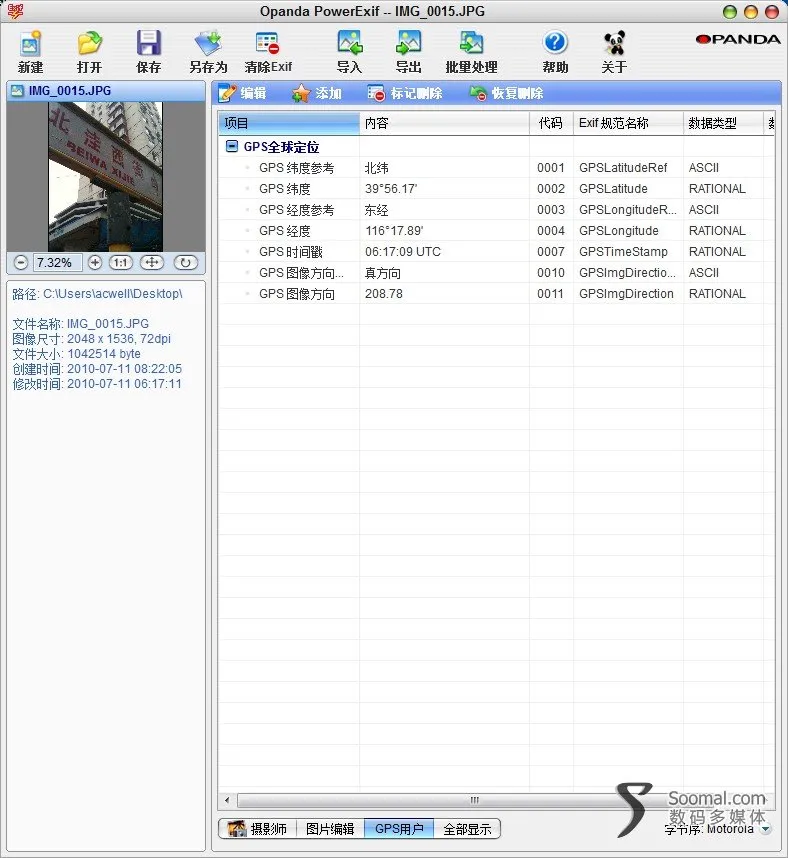This screenshot has width=788, height=858.
Task: Collapse the GPS全球定位 tree group
Action: point(232,146)
